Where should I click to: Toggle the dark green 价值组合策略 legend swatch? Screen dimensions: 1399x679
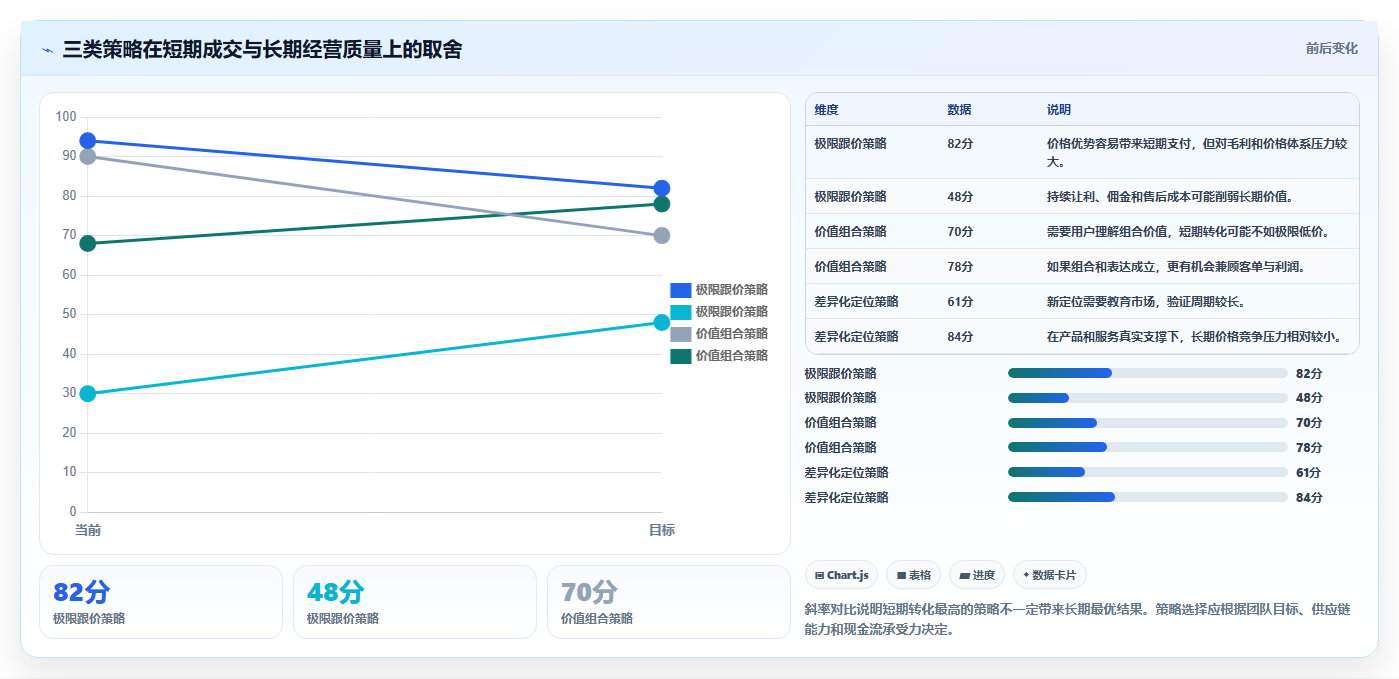[680, 356]
